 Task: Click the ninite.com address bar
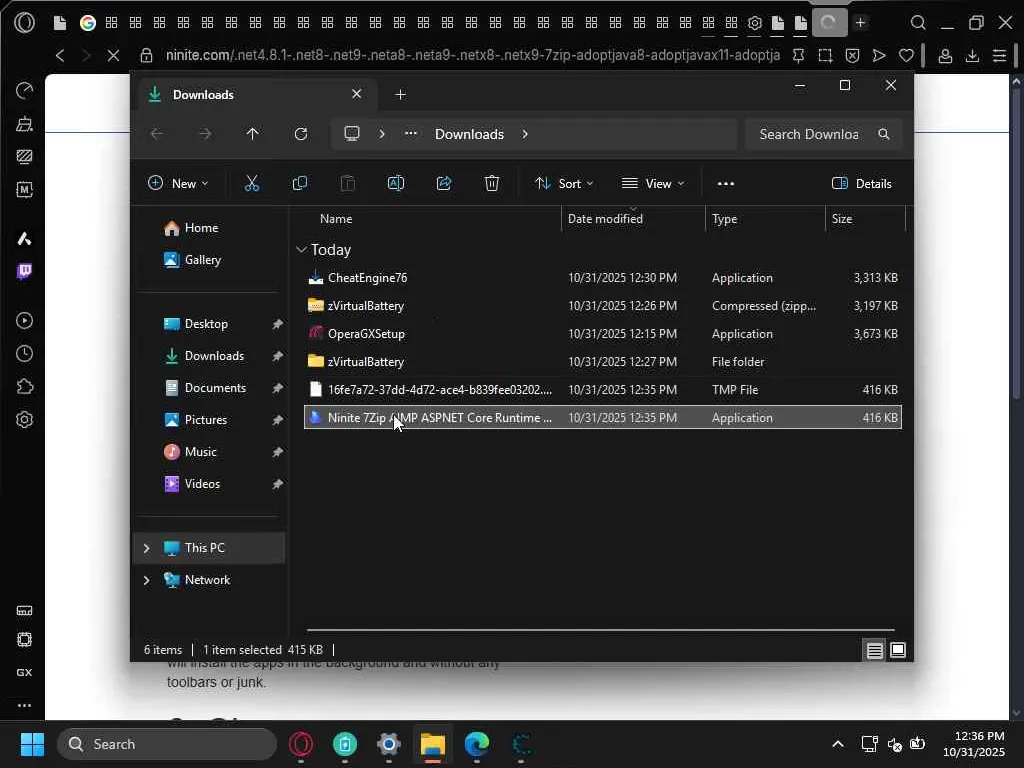(x=473, y=56)
